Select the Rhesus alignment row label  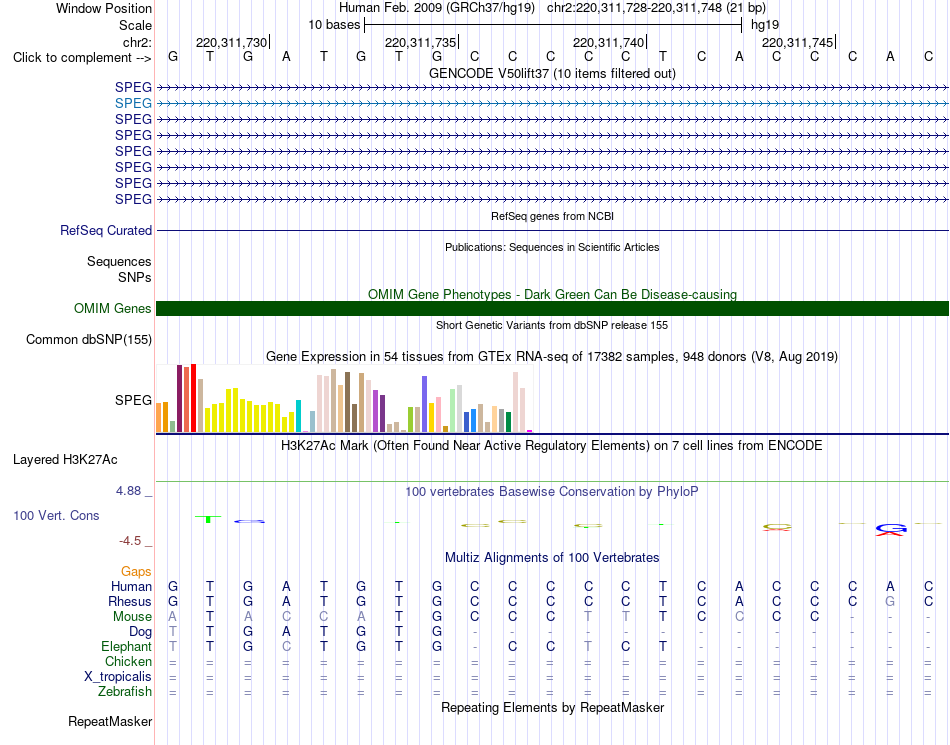pyautogui.click(x=130, y=601)
